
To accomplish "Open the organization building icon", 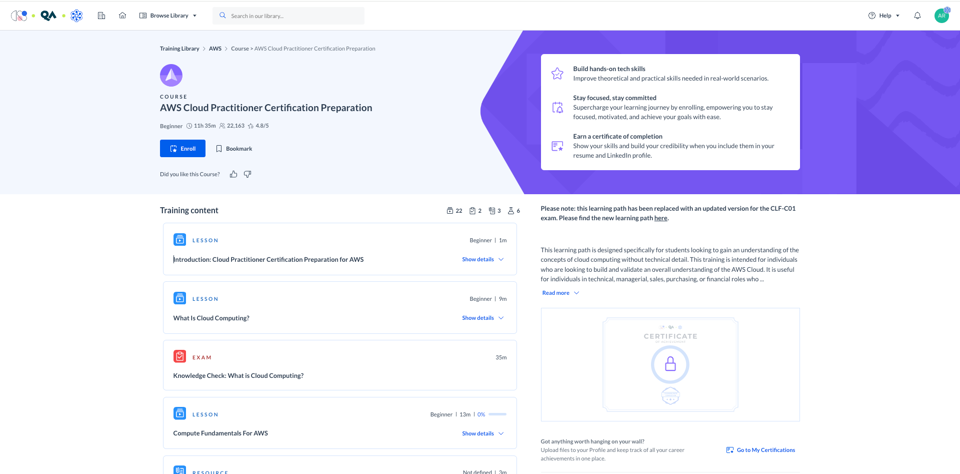I will coord(102,16).
